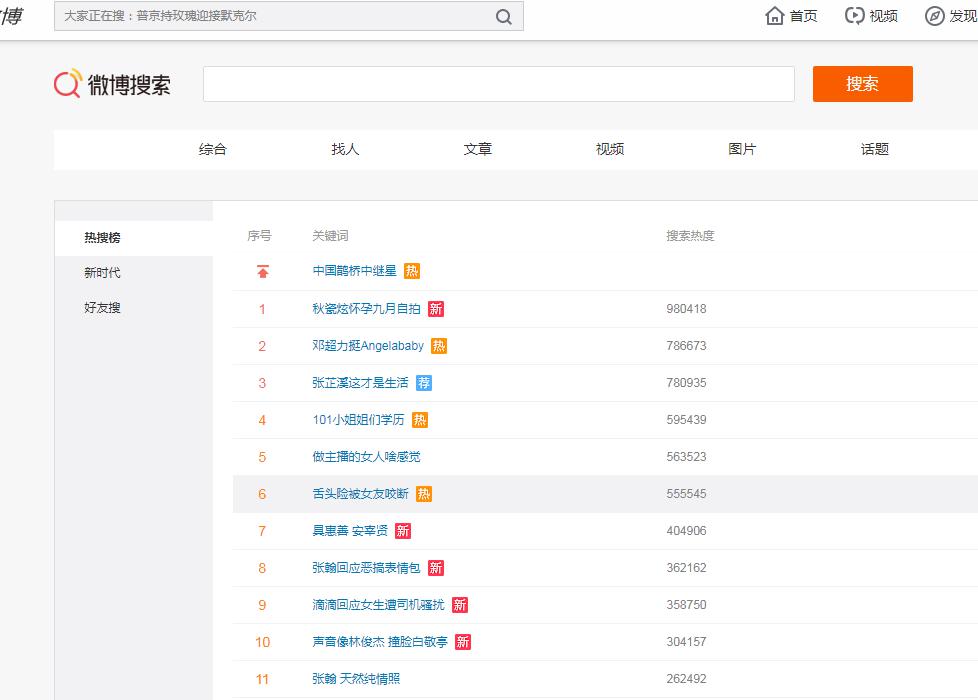The image size is (978, 700).
Task: Click the 关键词 column header
Action: (331, 236)
